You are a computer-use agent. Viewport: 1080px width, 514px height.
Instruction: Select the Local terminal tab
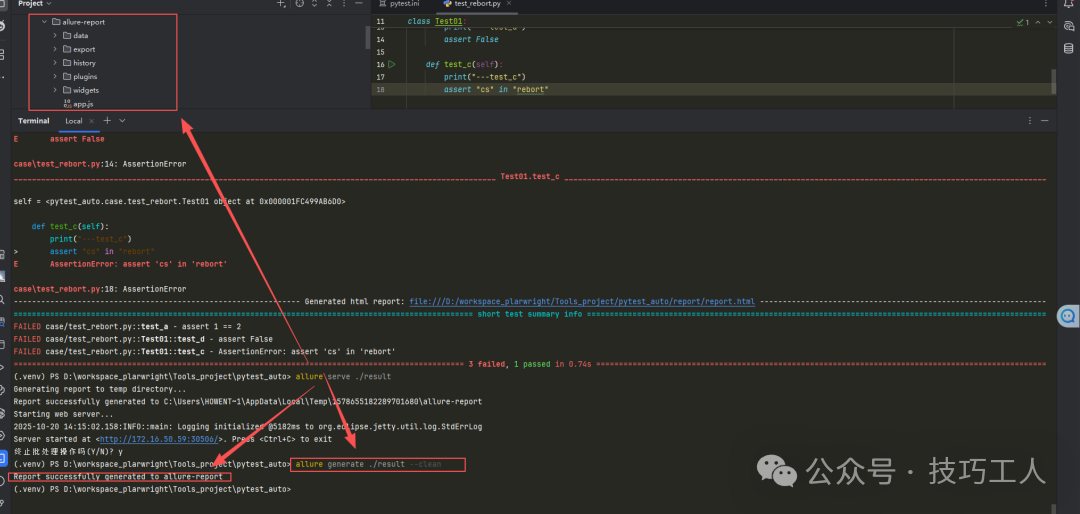[74, 121]
